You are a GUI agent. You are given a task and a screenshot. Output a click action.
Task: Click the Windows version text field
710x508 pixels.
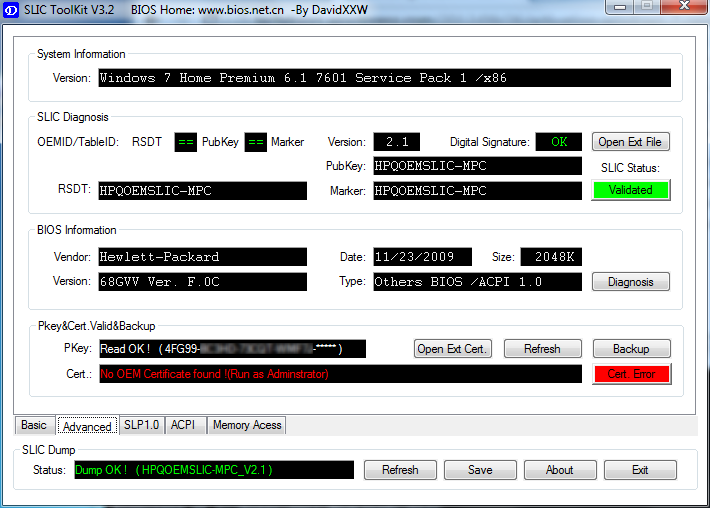[384, 78]
